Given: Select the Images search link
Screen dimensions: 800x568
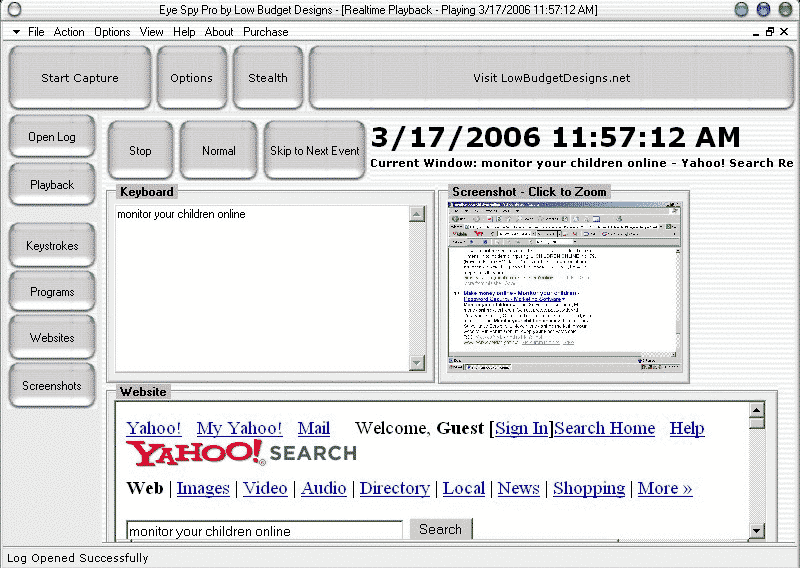Looking at the screenshot, I should 203,488.
